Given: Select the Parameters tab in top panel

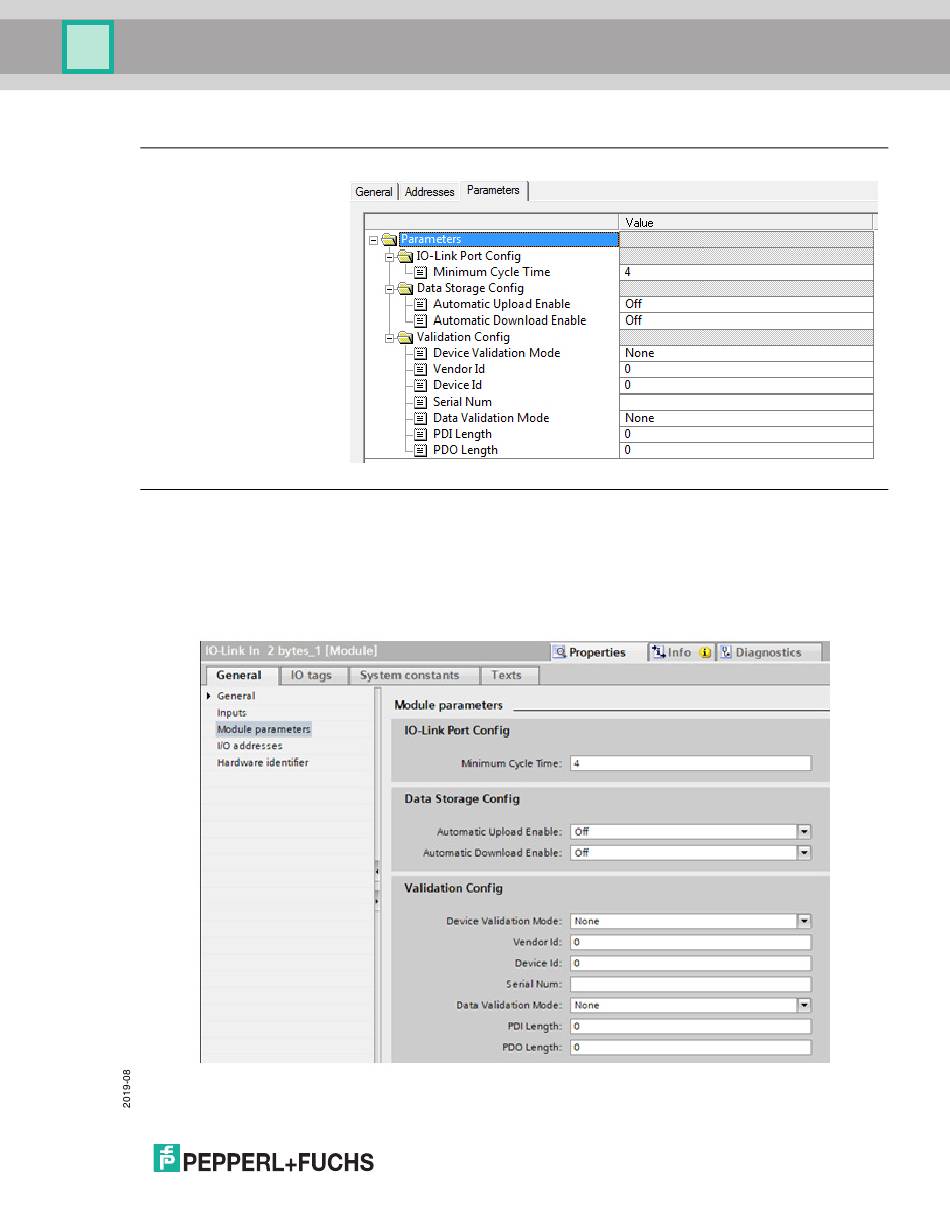Looking at the screenshot, I should coord(493,190).
